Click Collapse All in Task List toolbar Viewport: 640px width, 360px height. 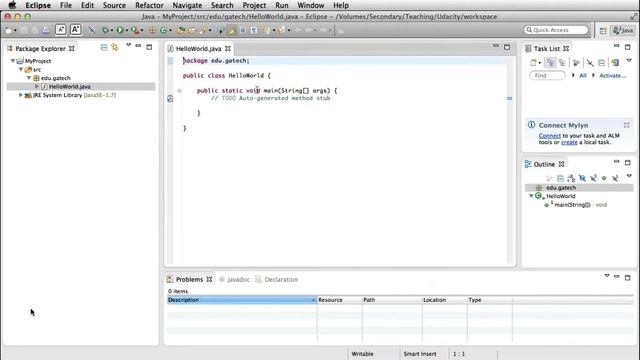coord(601,63)
